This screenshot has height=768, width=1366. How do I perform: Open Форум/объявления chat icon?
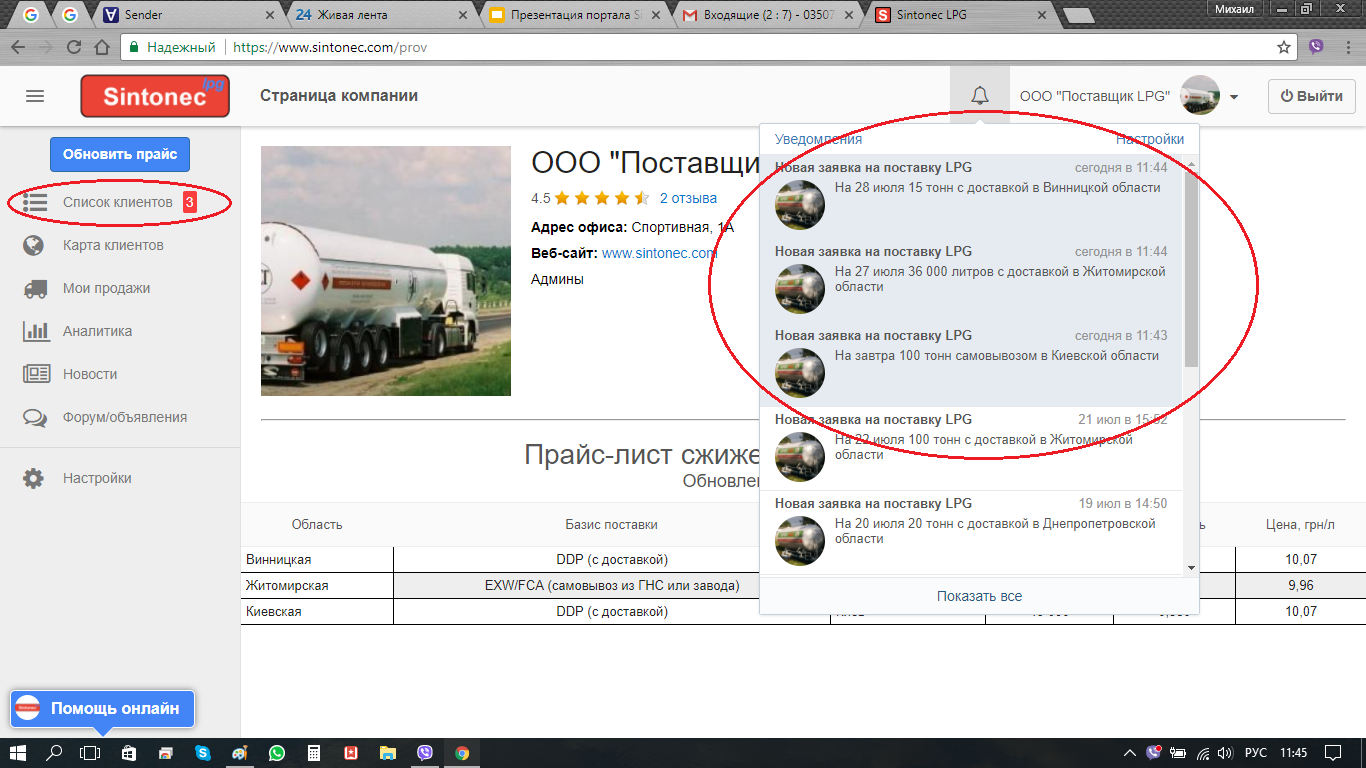pyautogui.click(x=35, y=417)
